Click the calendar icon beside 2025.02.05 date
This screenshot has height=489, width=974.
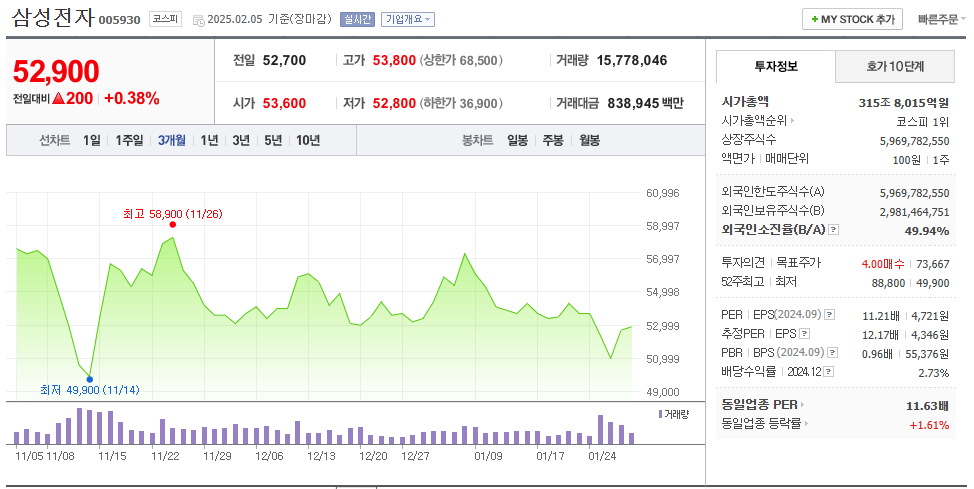coord(198,21)
